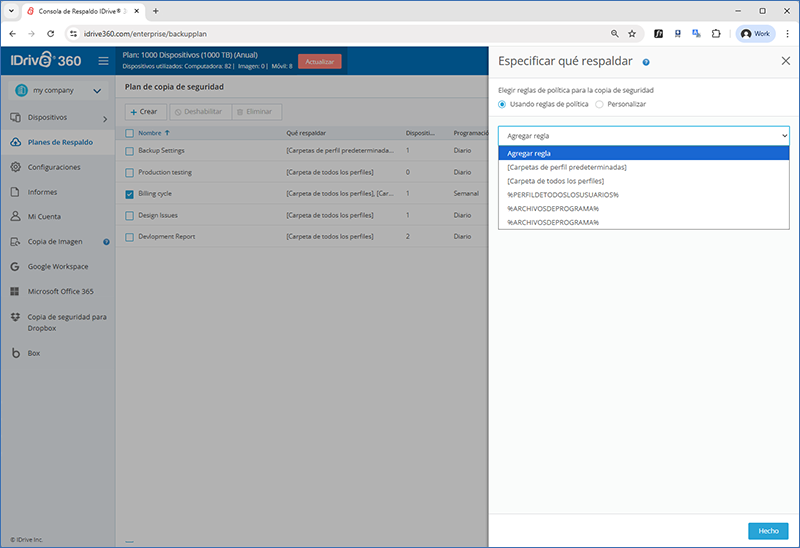Bookmark this page with the star icon
This screenshot has height=548, width=800.
click(x=632, y=33)
